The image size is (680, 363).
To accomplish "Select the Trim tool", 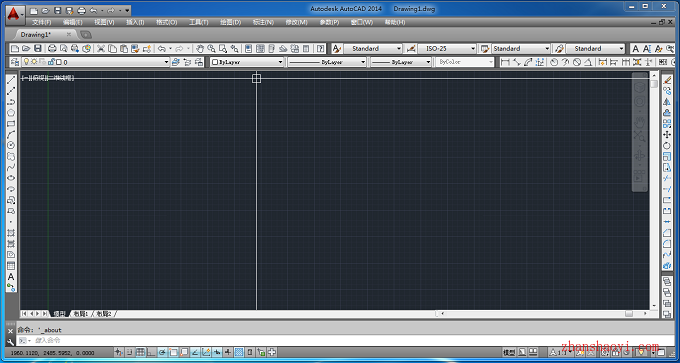I will tap(667, 178).
